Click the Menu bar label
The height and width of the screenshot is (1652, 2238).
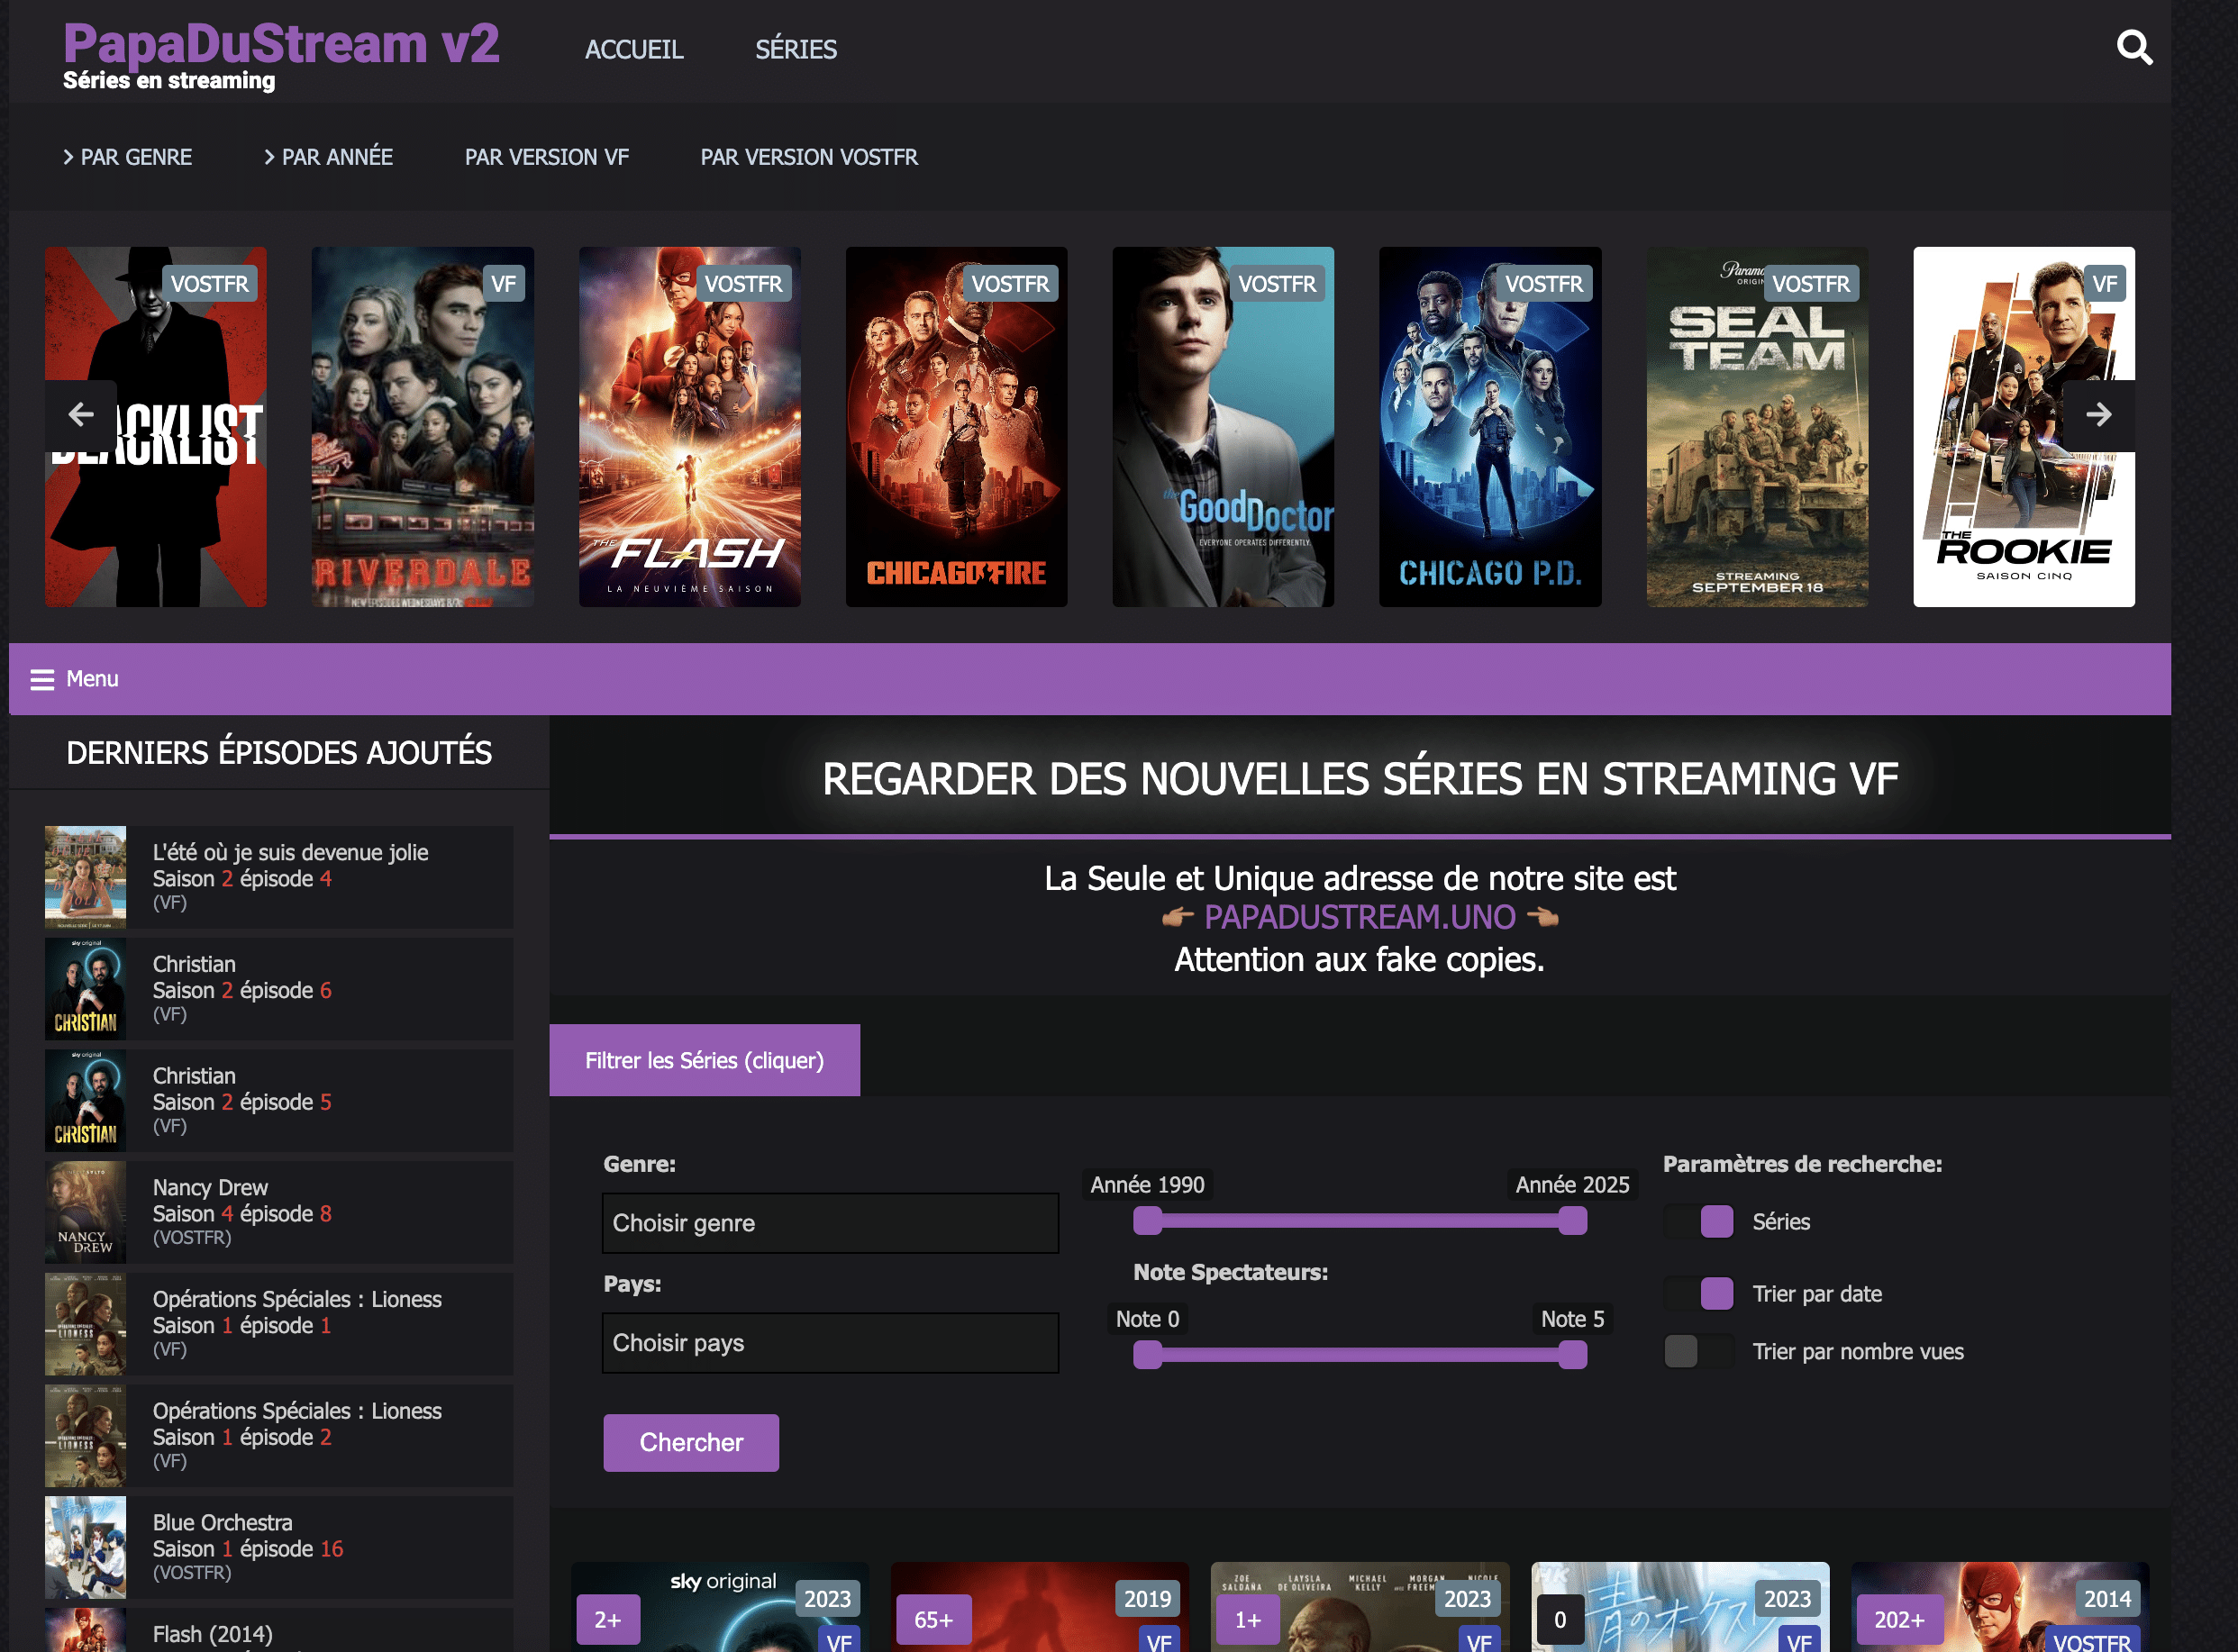click(x=92, y=679)
